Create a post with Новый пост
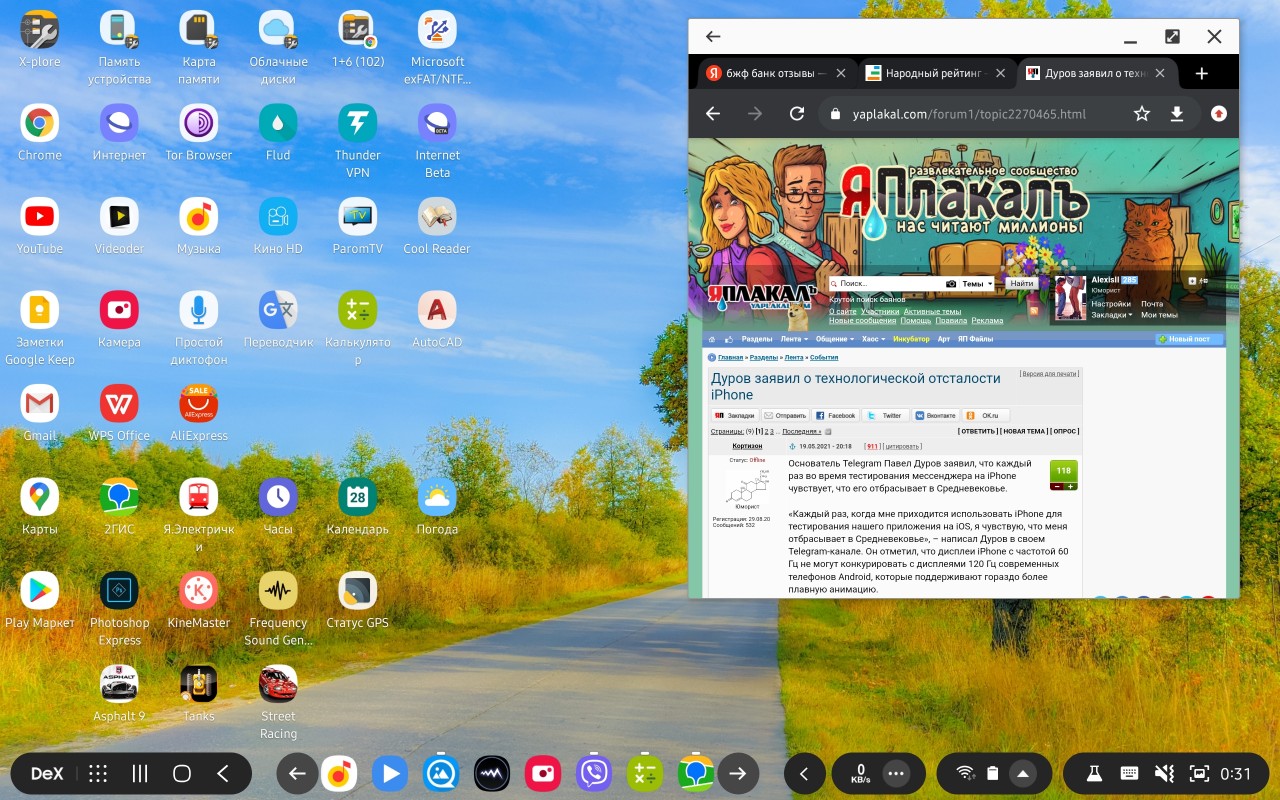1280x800 pixels. tap(1190, 339)
